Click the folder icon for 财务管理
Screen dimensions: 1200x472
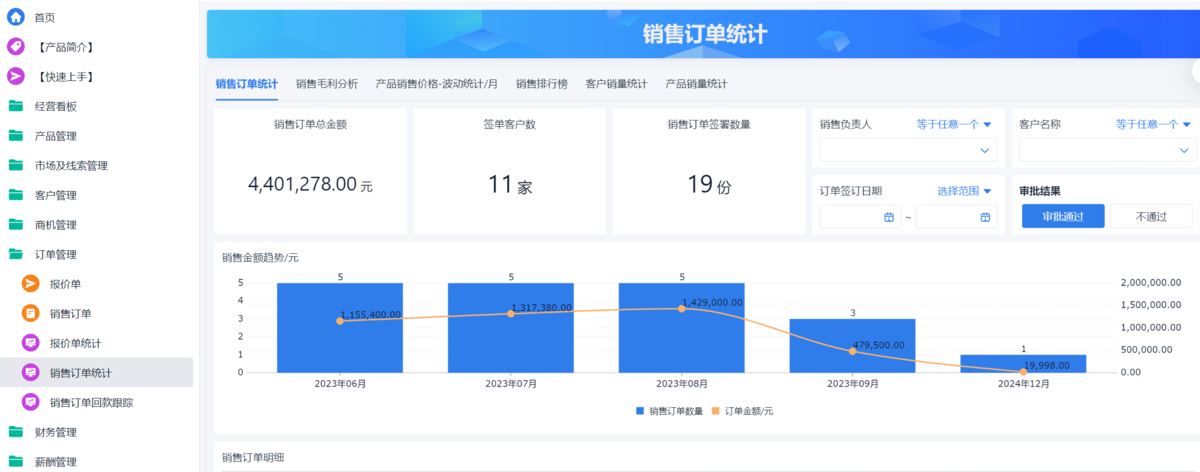(15, 432)
